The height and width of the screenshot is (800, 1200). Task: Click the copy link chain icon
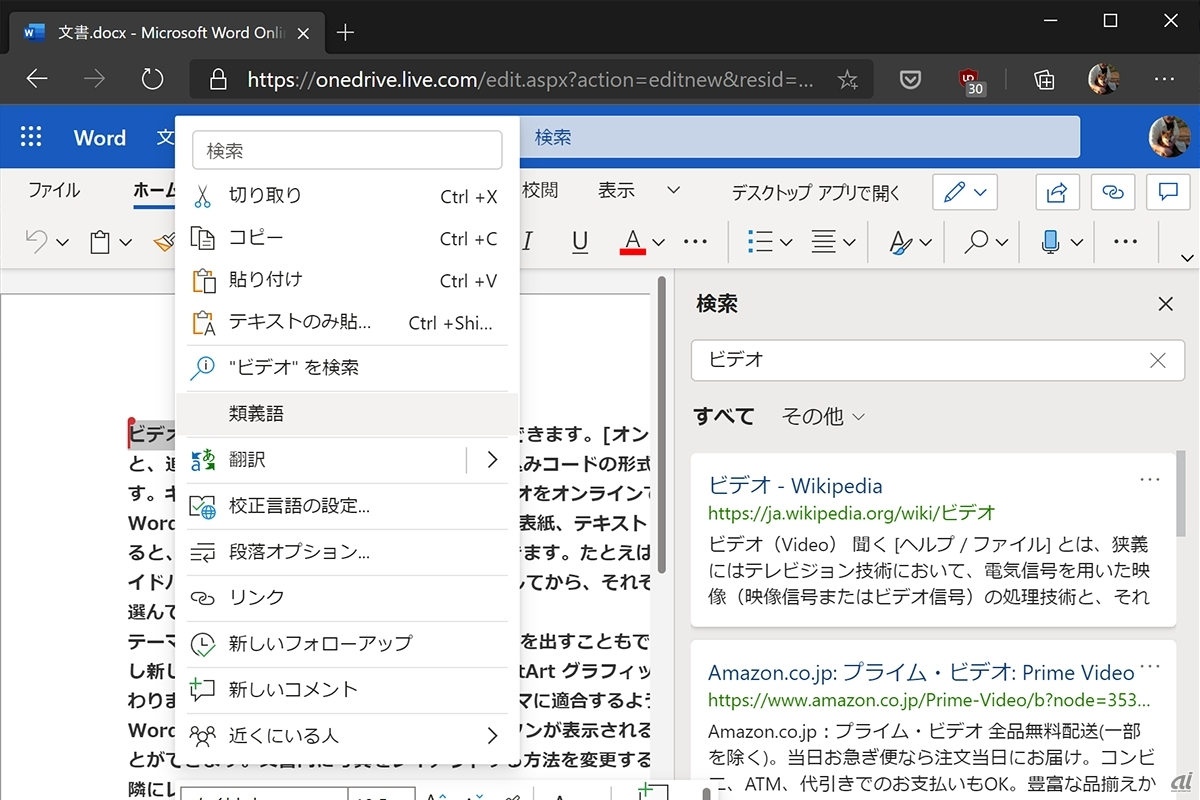pyautogui.click(x=1112, y=192)
